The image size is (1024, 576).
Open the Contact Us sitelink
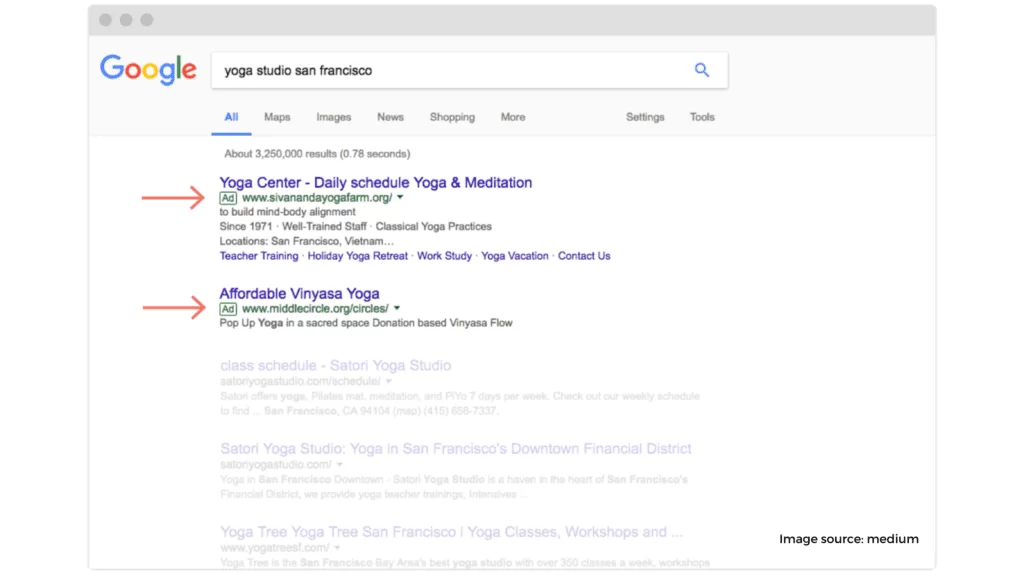click(584, 256)
